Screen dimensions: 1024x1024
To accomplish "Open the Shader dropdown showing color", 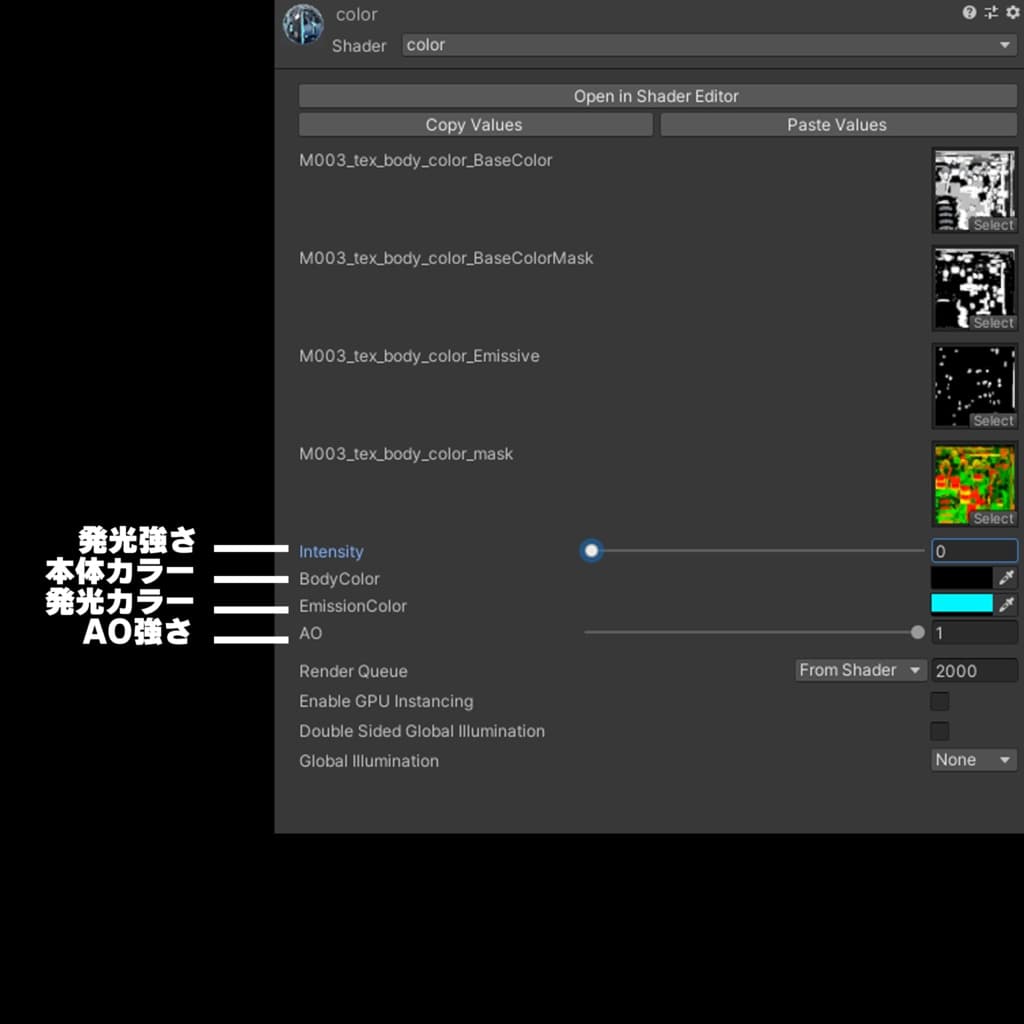I will [709, 45].
